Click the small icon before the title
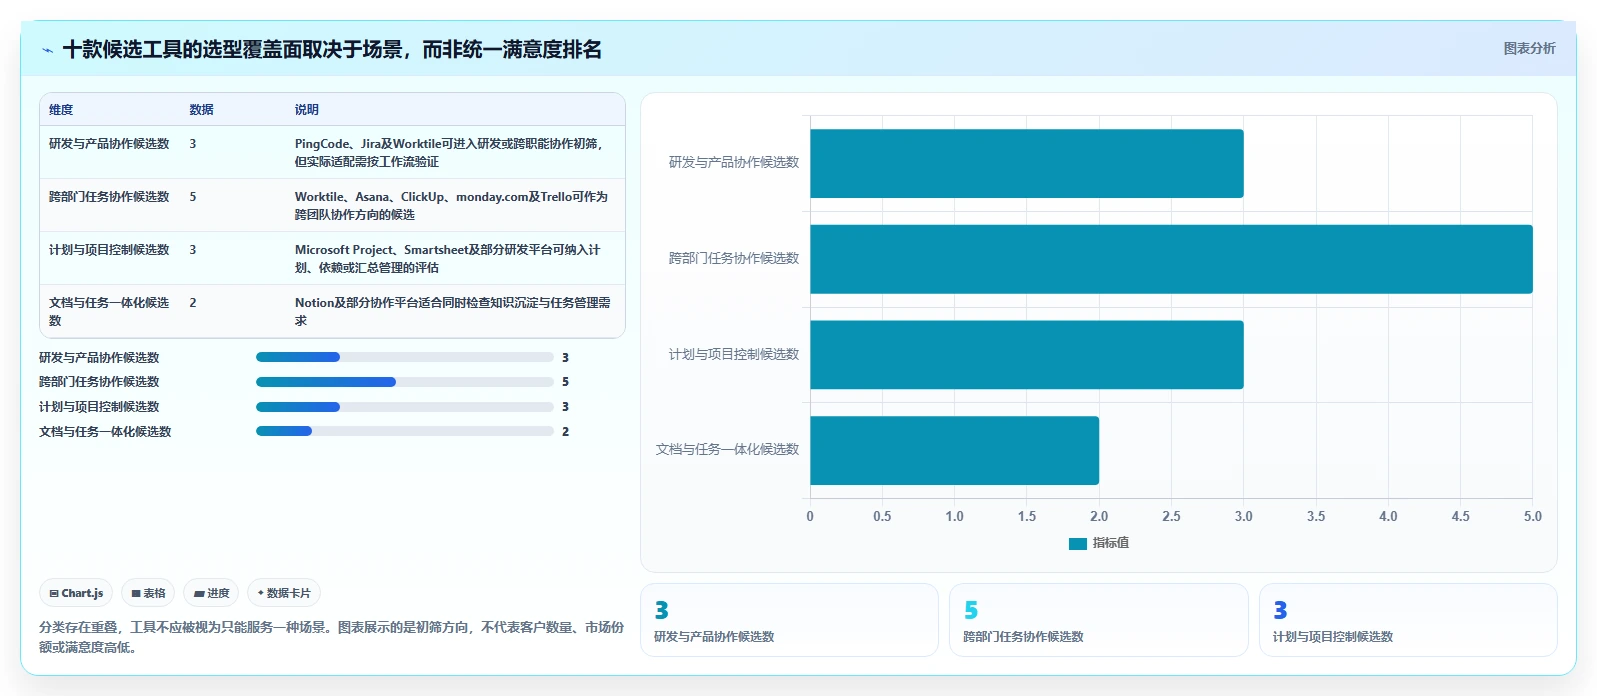1597x696 pixels. (x=47, y=50)
